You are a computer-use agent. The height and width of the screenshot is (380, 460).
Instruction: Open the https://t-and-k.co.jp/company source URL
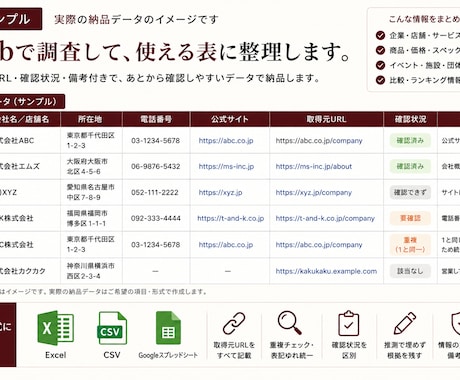click(x=325, y=218)
